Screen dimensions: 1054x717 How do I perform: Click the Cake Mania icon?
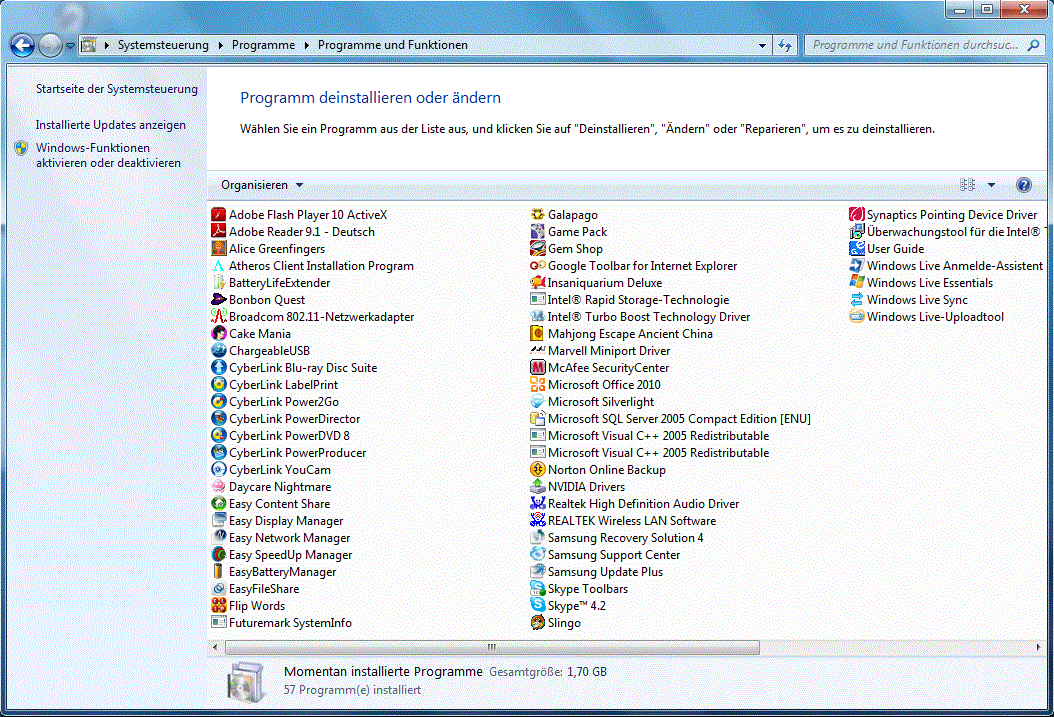(218, 333)
